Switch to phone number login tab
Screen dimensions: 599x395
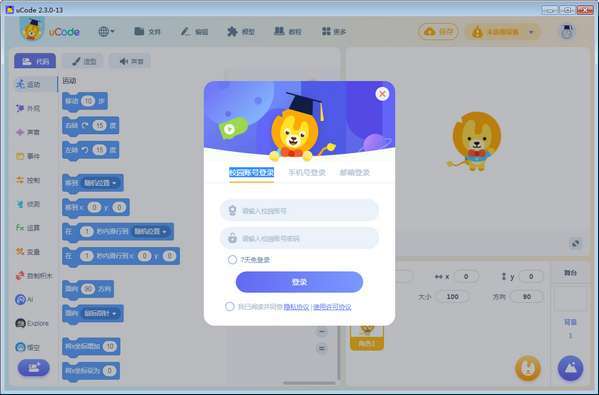coord(307,173)
